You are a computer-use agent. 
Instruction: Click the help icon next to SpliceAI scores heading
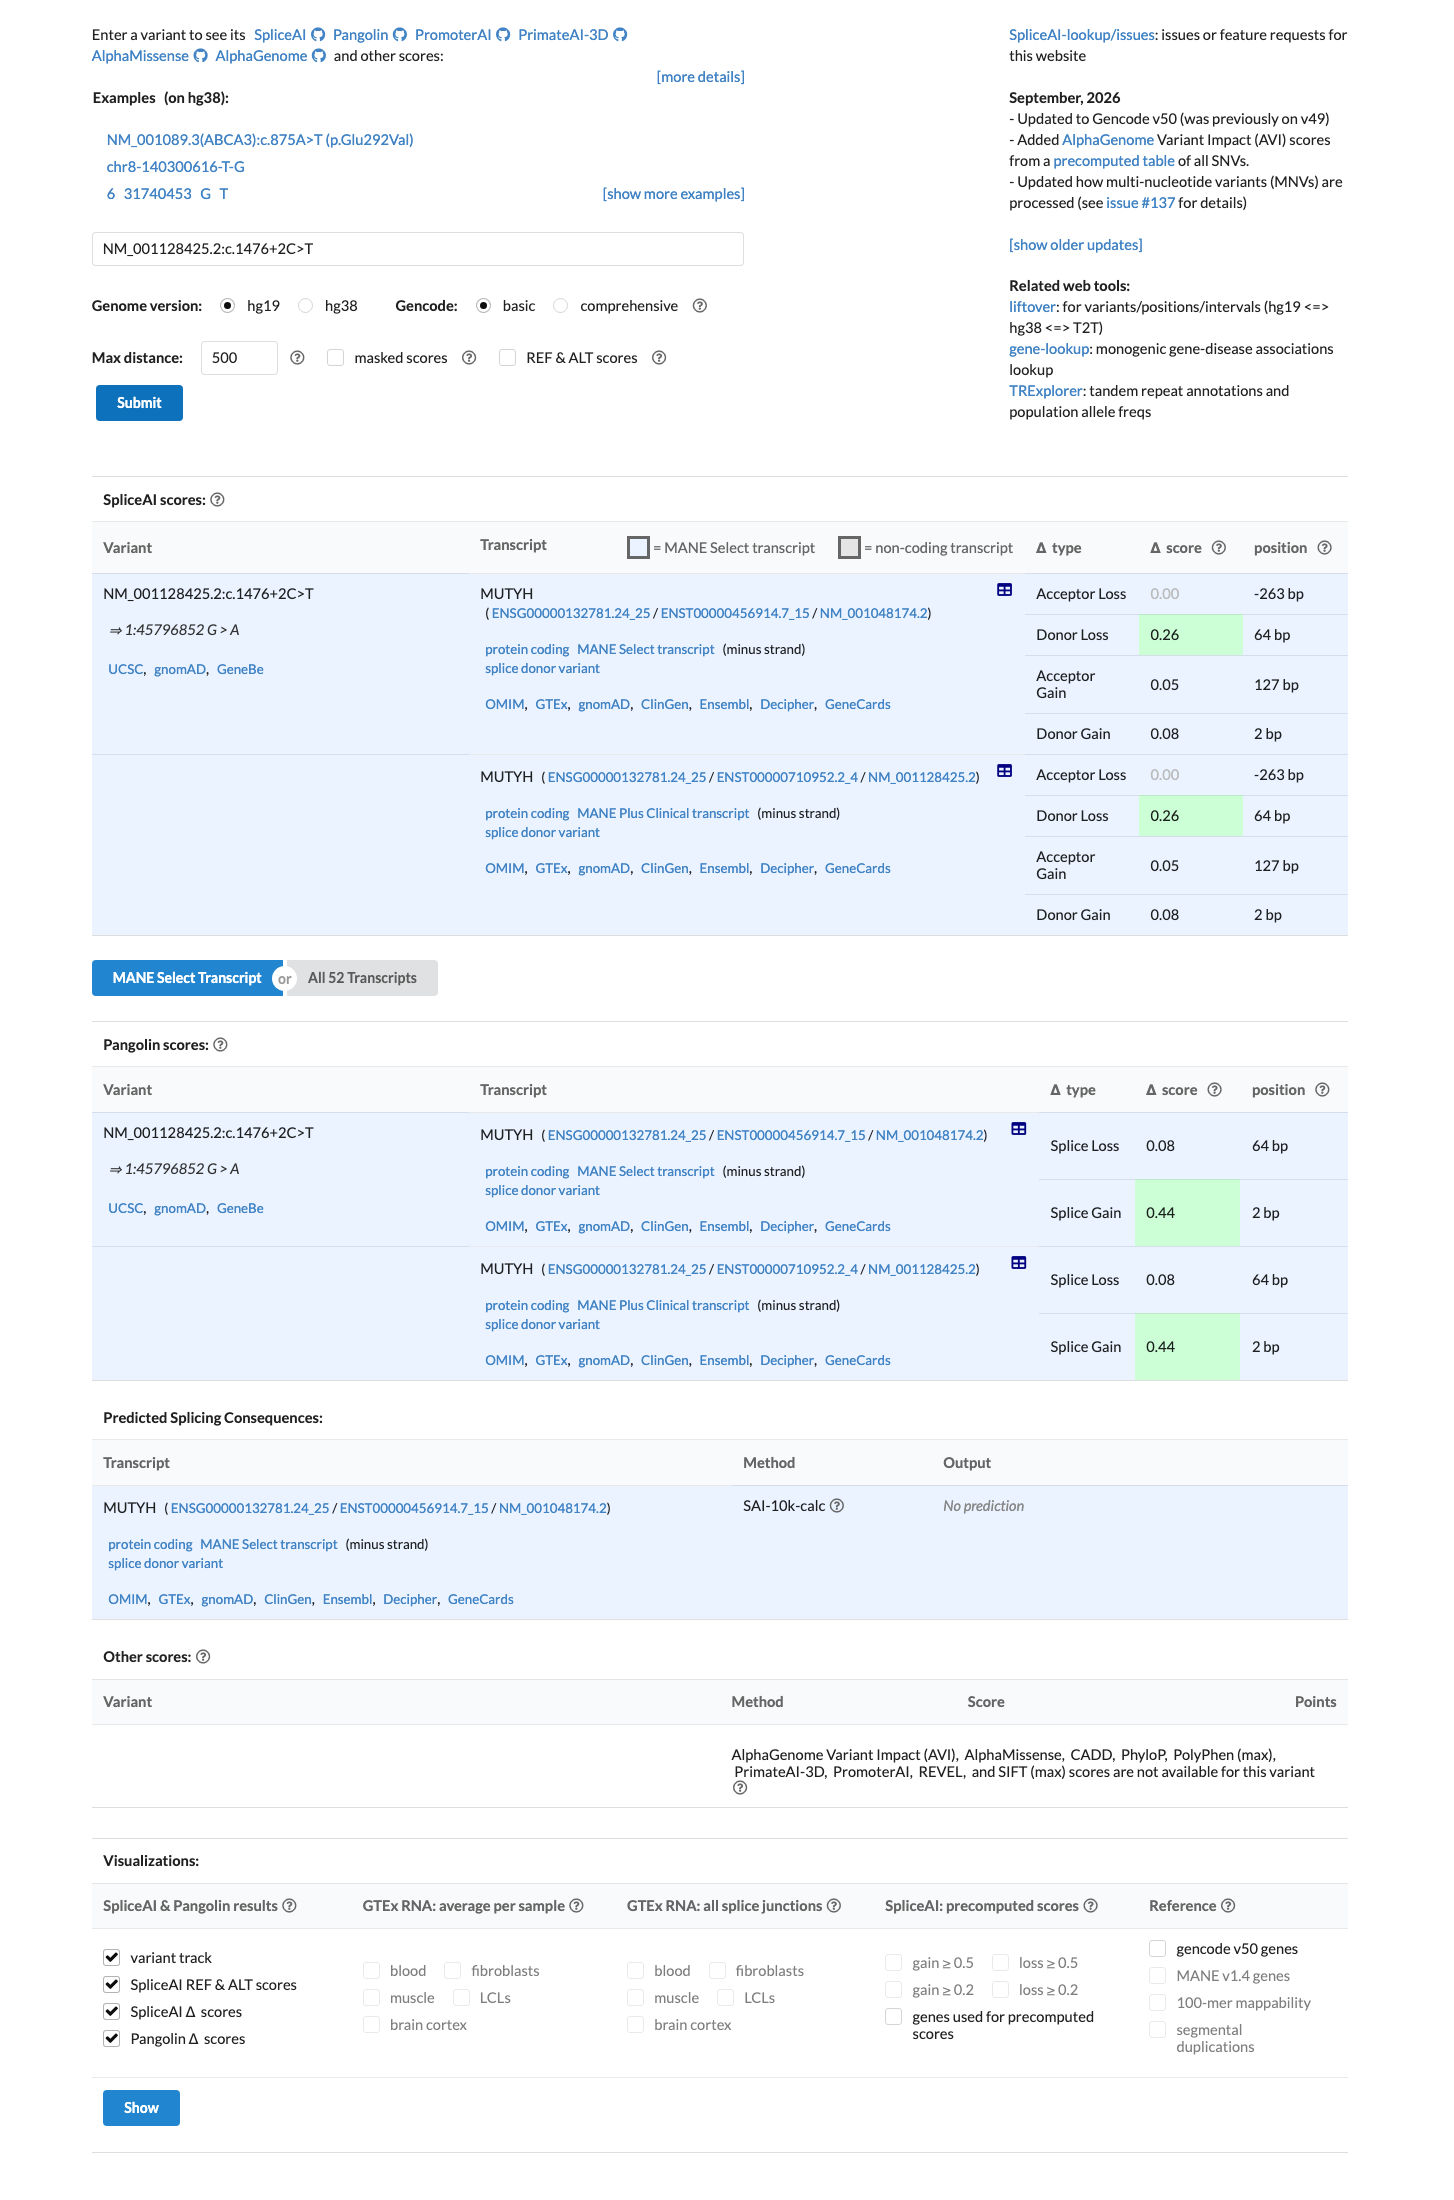(x=217, y=500)
